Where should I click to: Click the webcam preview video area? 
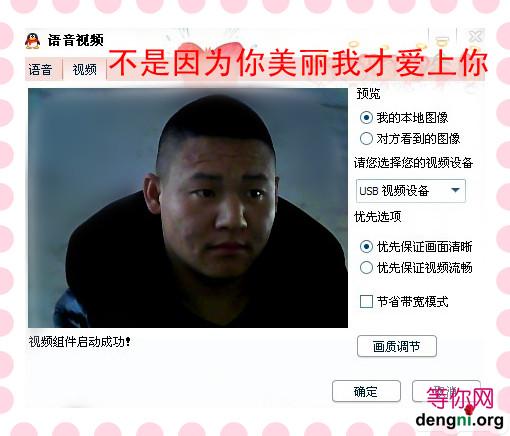[x=188, y=208]
